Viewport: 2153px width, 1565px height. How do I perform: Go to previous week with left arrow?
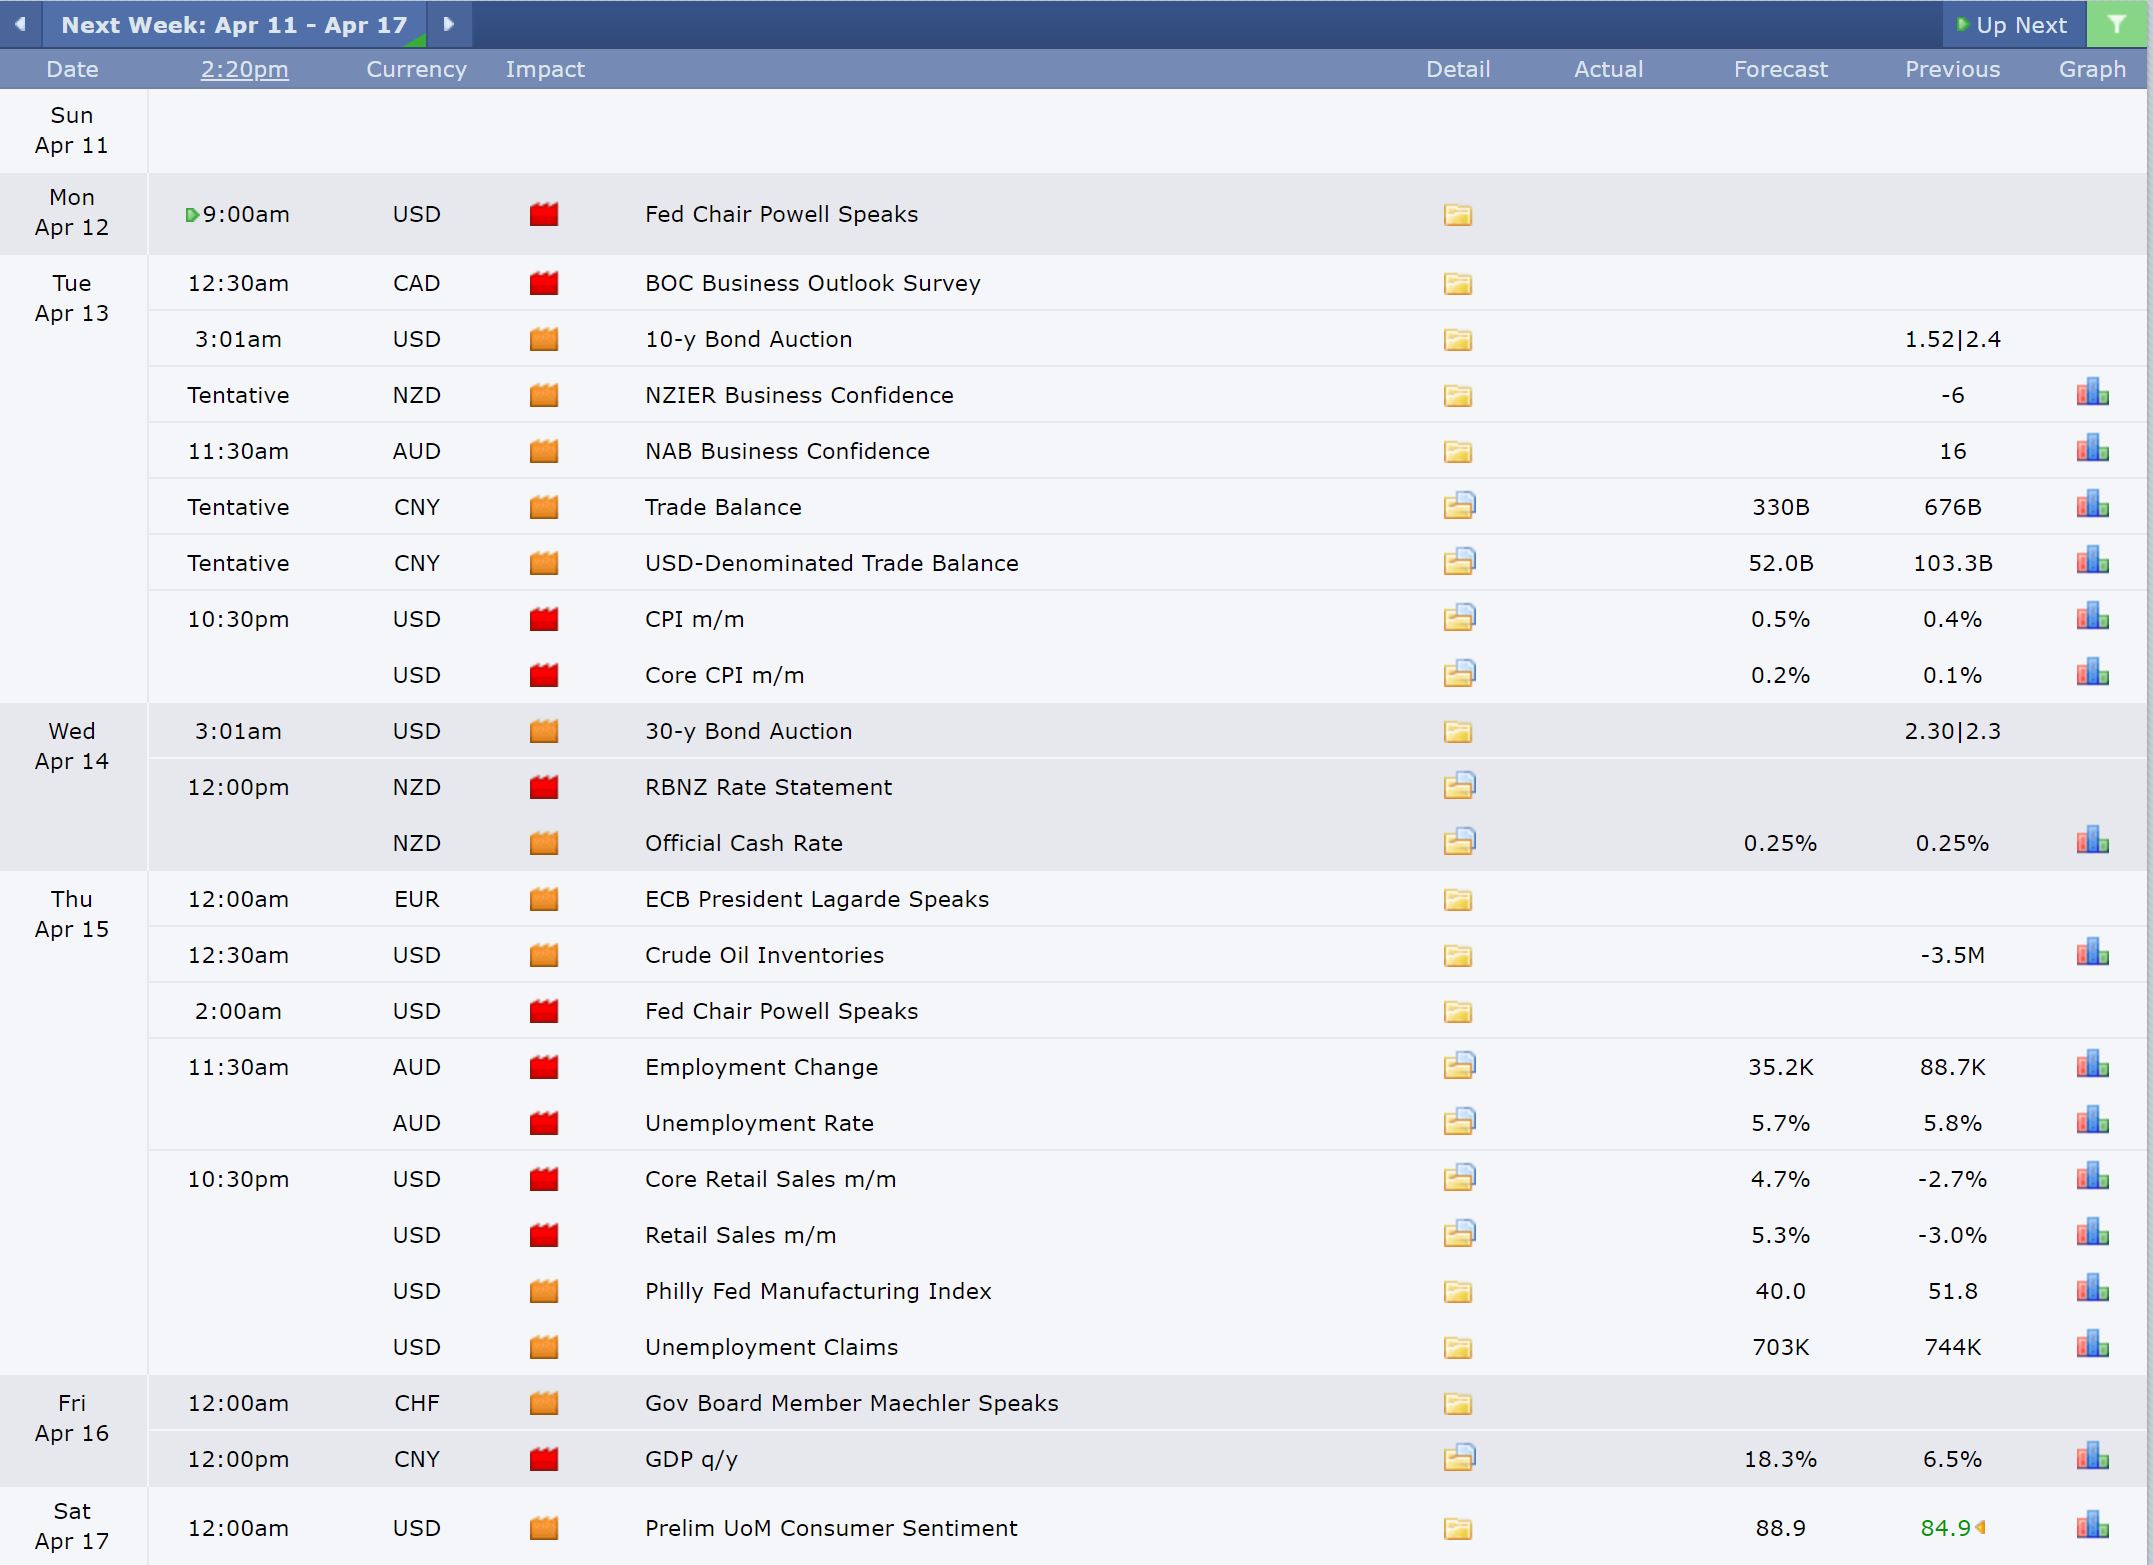[20, 24]
